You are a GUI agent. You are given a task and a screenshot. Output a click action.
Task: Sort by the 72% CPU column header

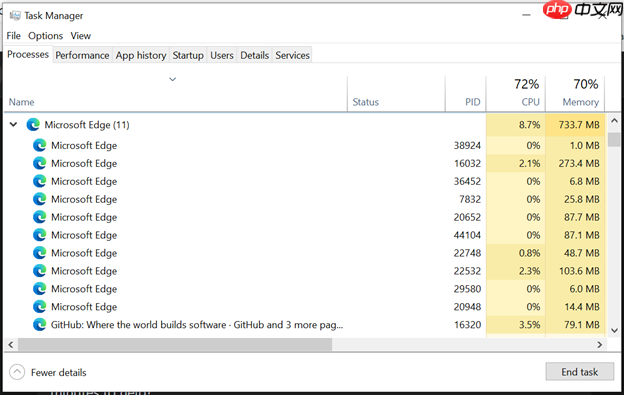click(516, 94)
